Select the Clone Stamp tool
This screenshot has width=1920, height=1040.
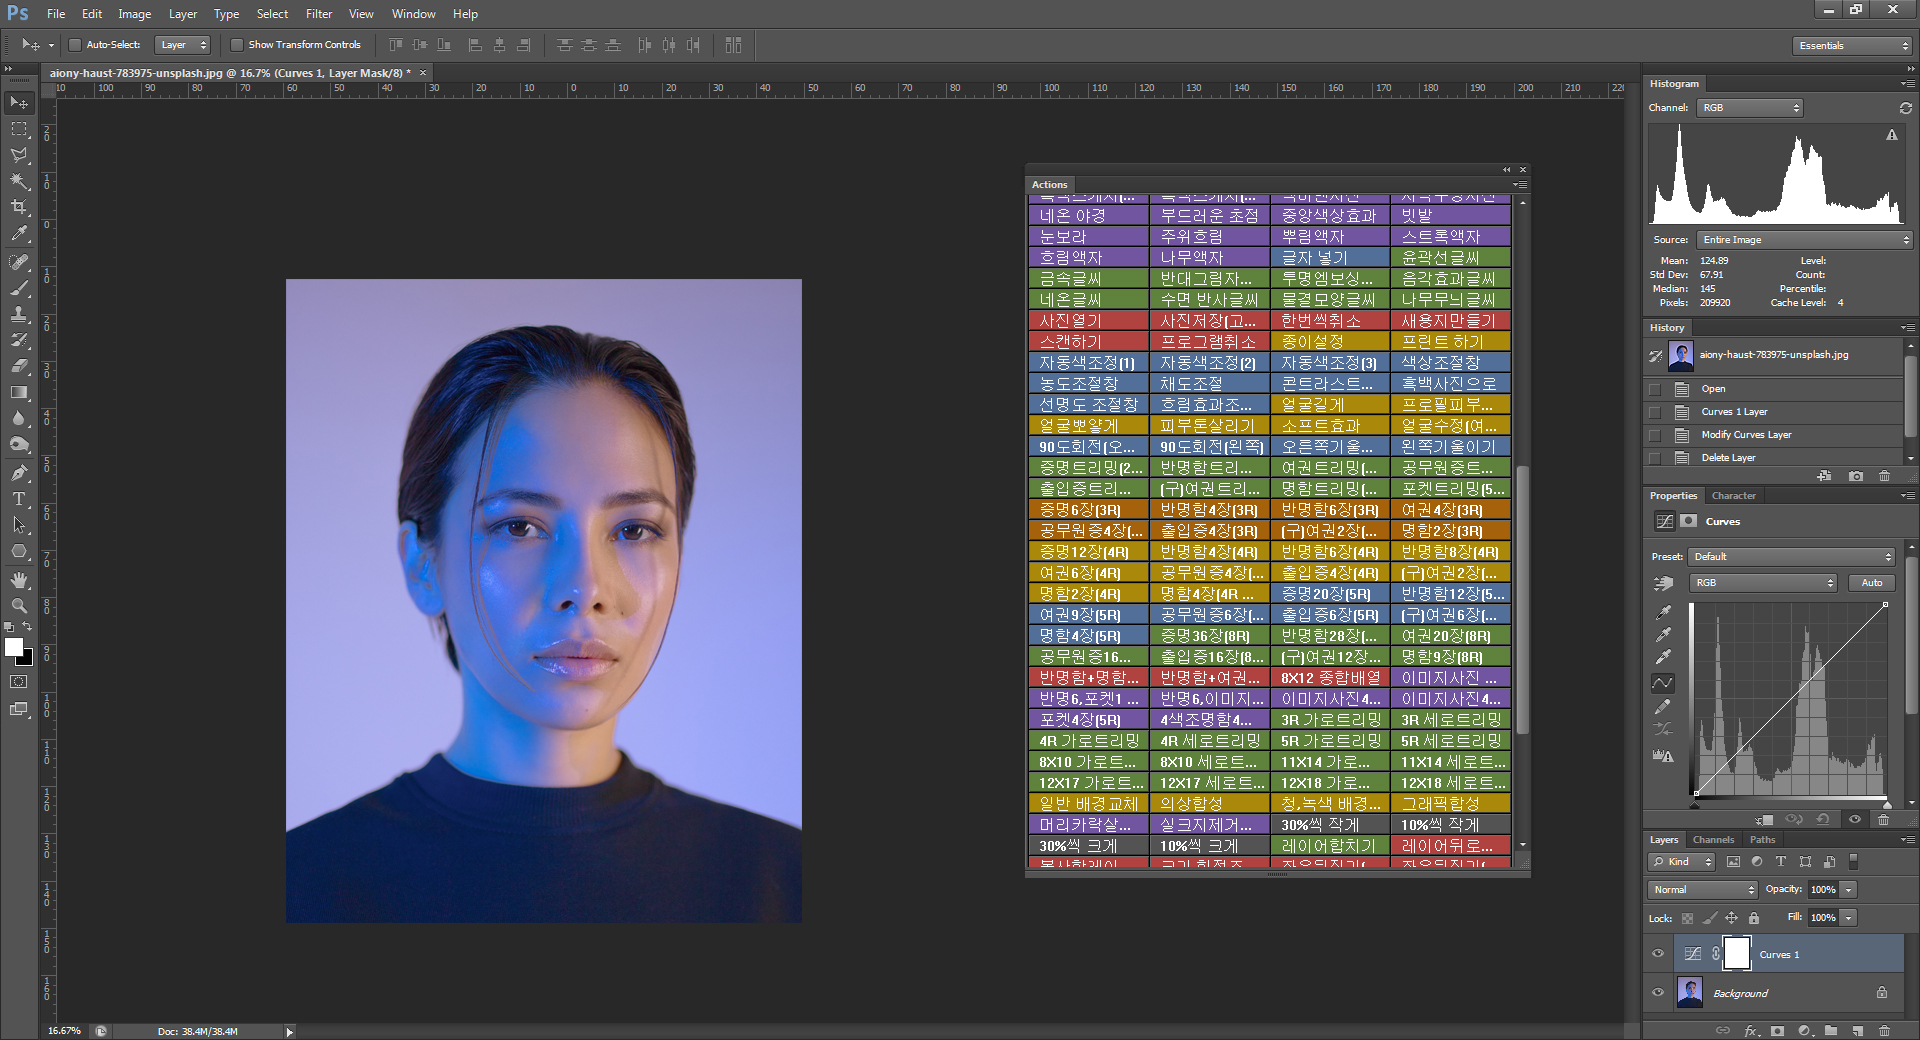pyautogui.click(x=19, y=314)
